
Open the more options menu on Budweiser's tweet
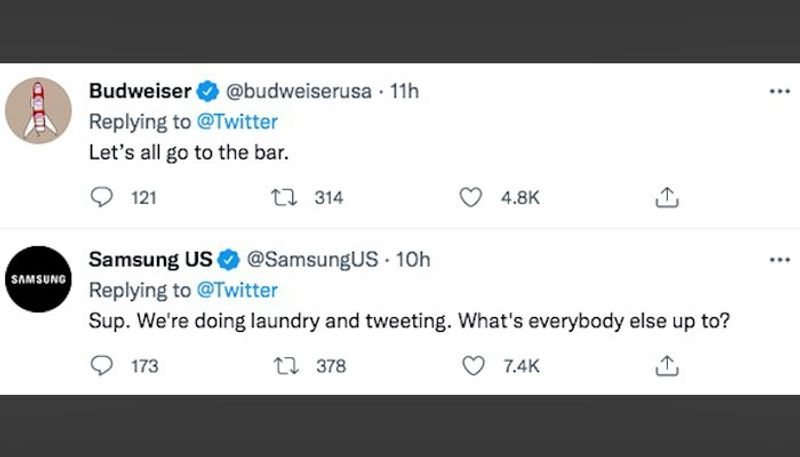click(779, 91)
